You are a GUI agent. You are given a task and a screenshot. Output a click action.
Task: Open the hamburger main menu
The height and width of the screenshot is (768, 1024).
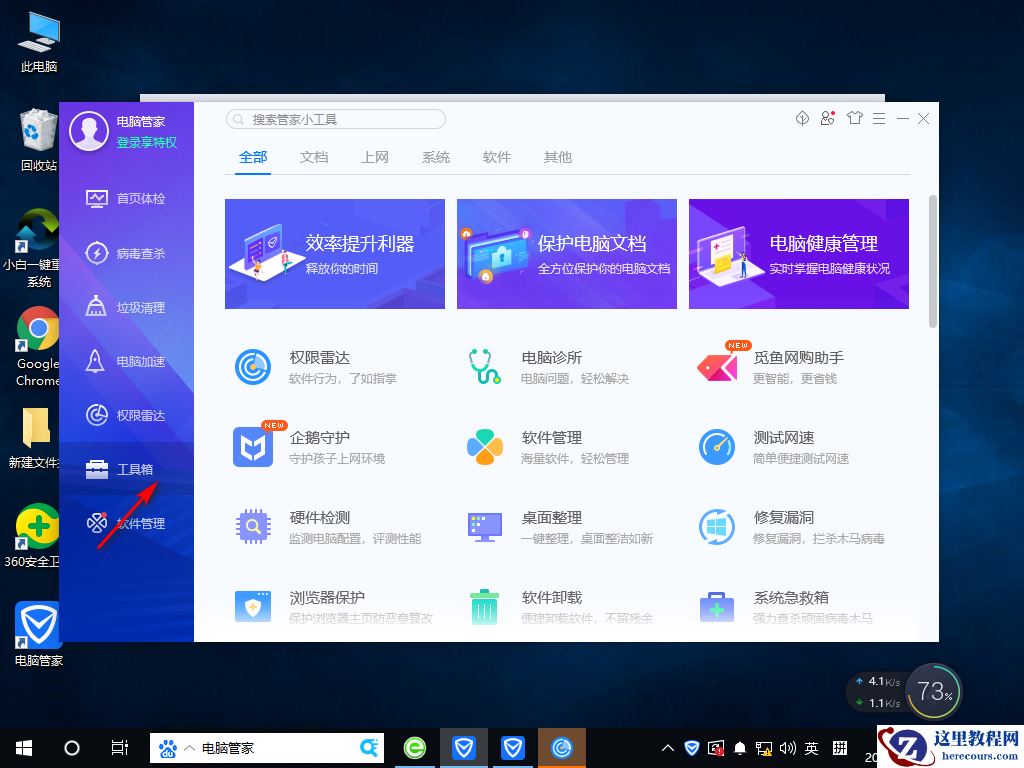879,118
